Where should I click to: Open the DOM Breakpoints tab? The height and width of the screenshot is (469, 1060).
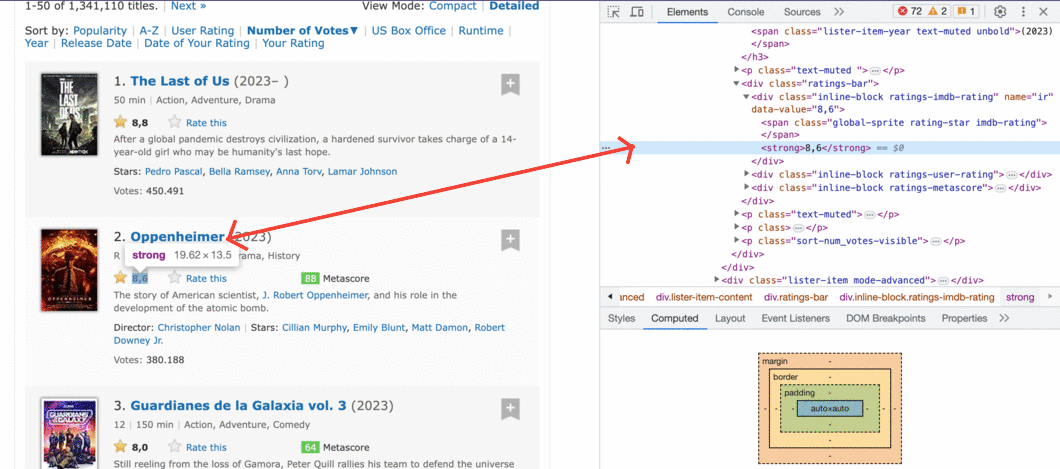(886, 318)
